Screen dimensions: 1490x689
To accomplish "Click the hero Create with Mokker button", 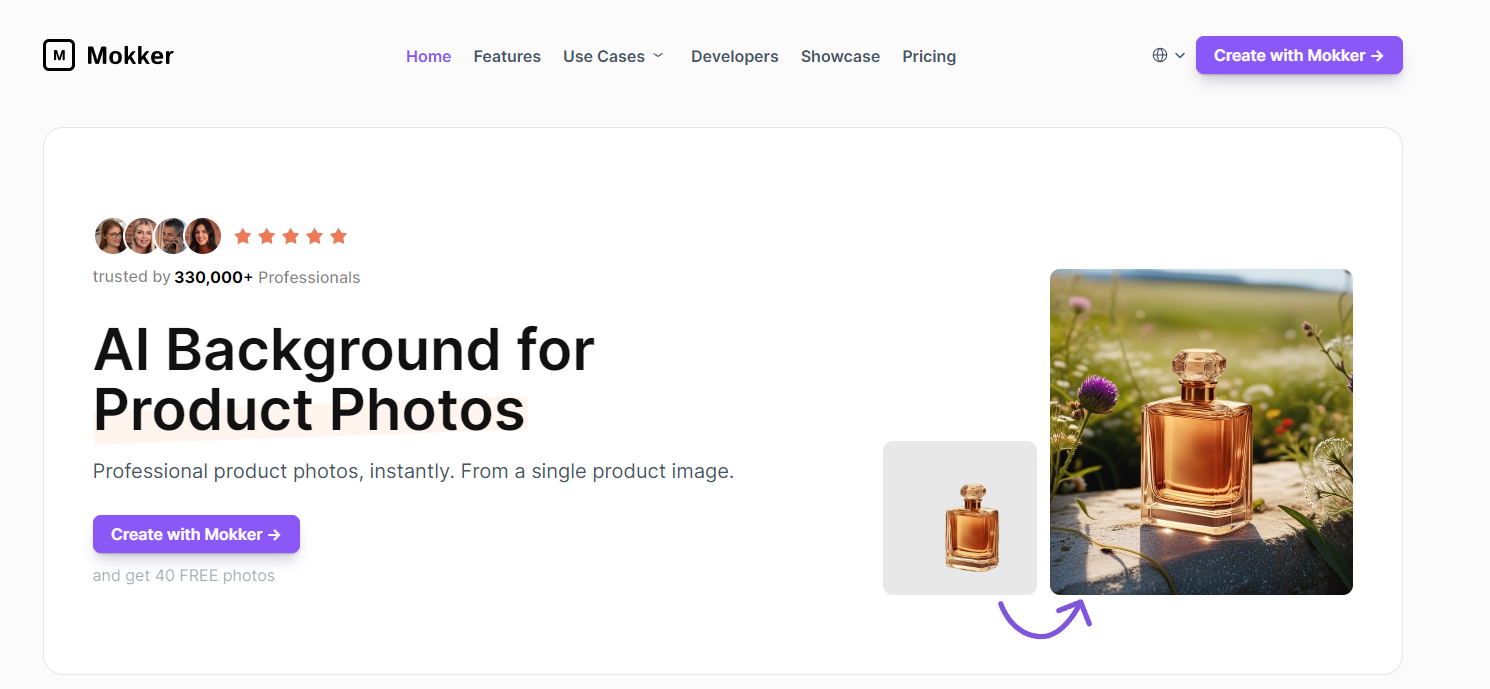I will pyautogui.click(x=196, y=534).
